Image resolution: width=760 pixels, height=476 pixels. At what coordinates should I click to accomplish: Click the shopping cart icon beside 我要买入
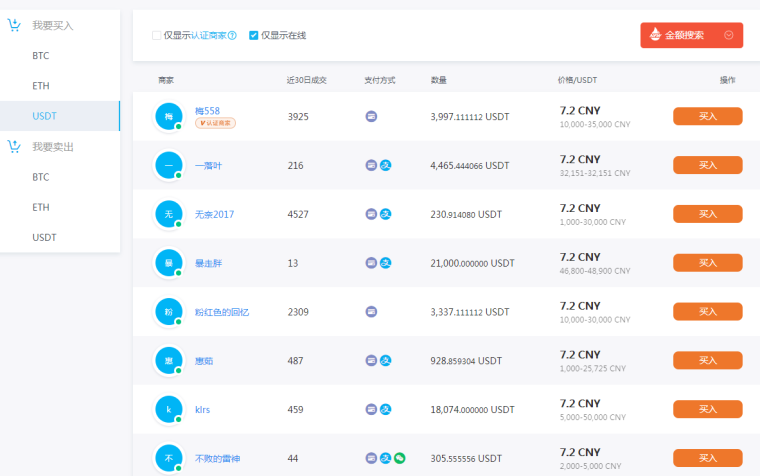click(x=14, y=25)
